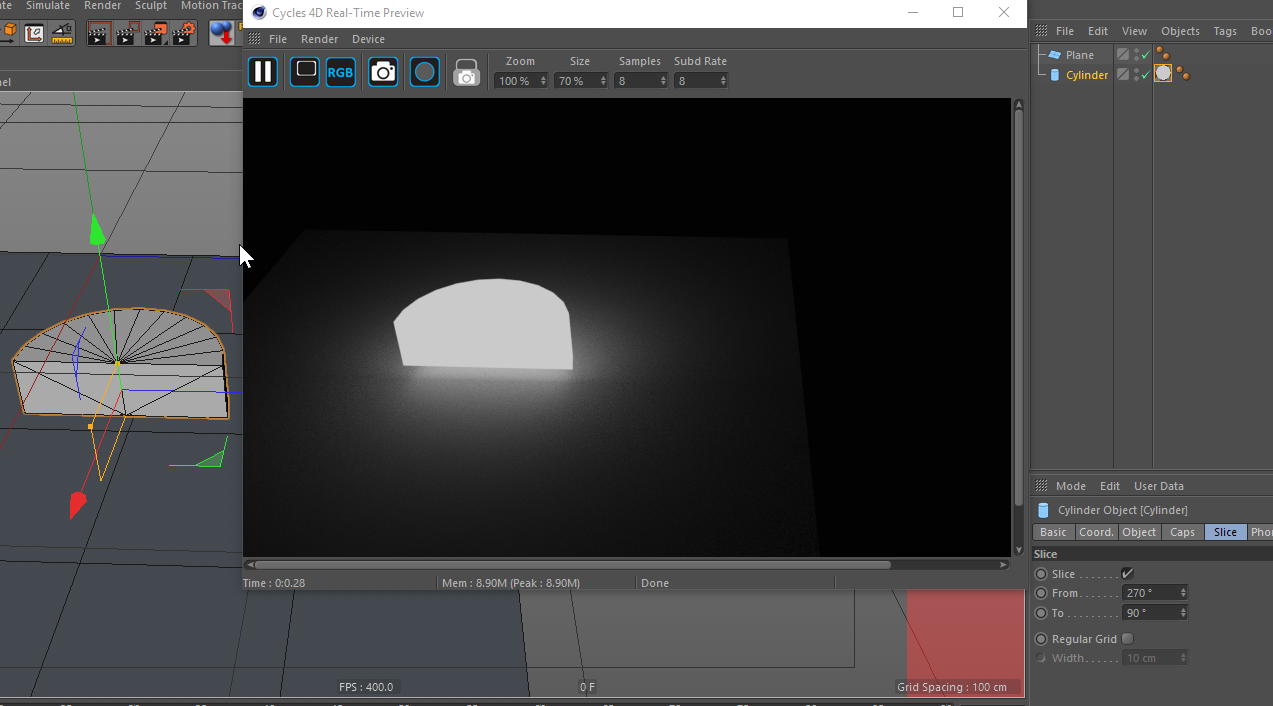Screen dimensions: 1273x706
Task: Click the Render View clapperboard icon
Action: pos(97,34)
